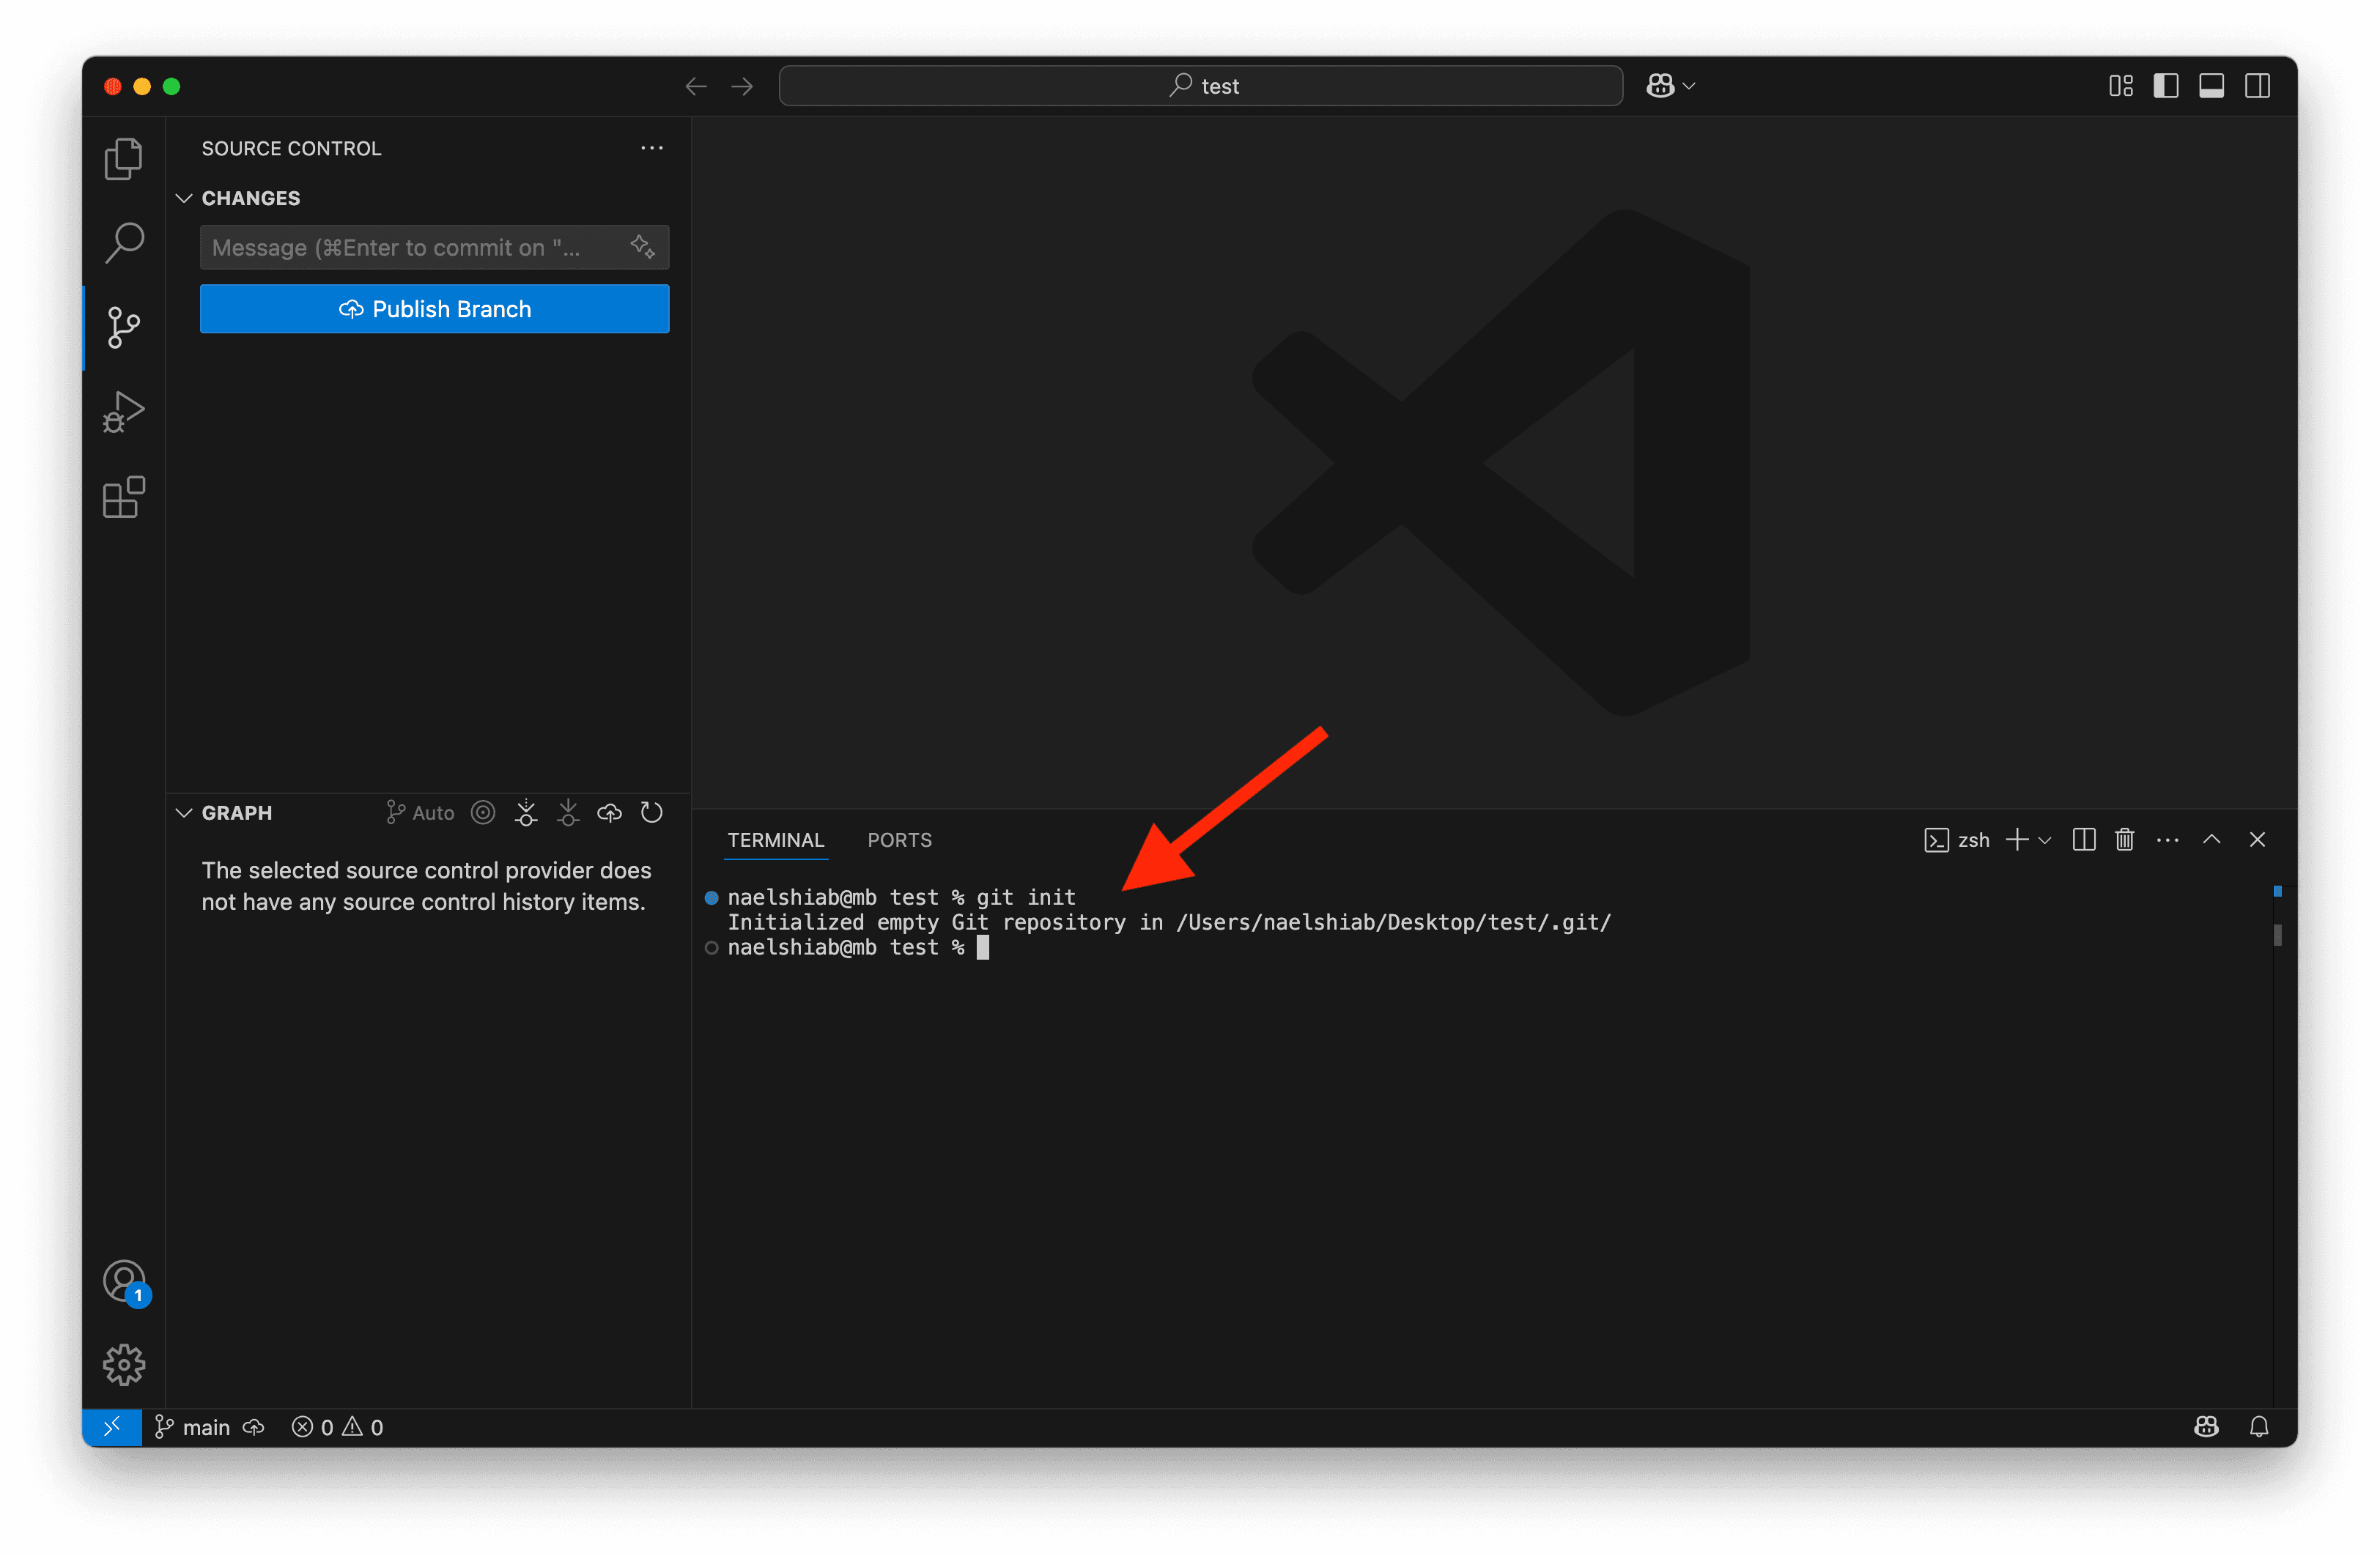The width and height of the screenshot is (2380, 1556).
Task: Open the Run and Debug view
Action: (x=124, y=412)
